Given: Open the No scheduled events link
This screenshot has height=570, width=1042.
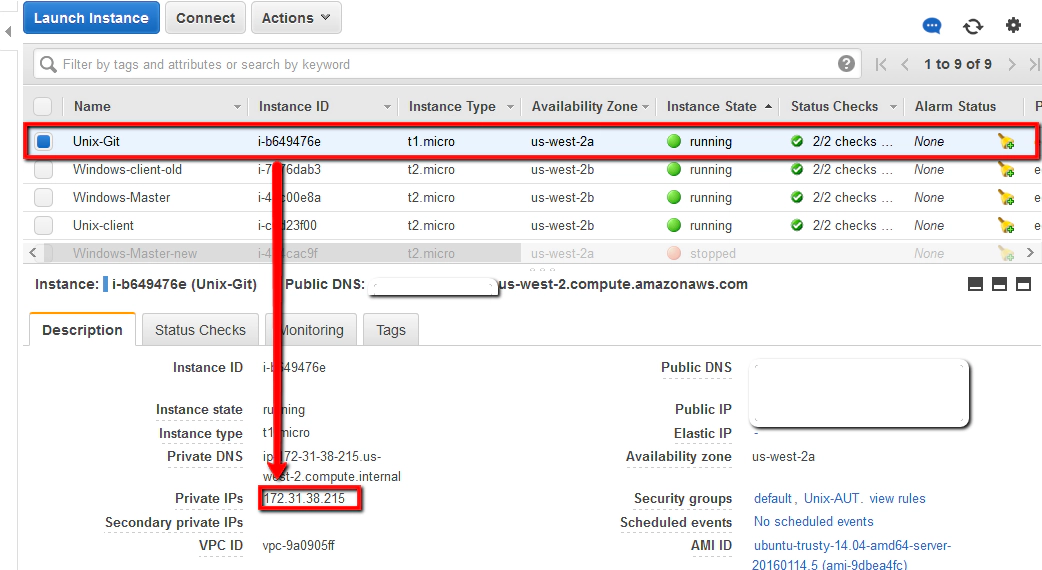Looking at the screenshot, I should (x=813, y=522).
